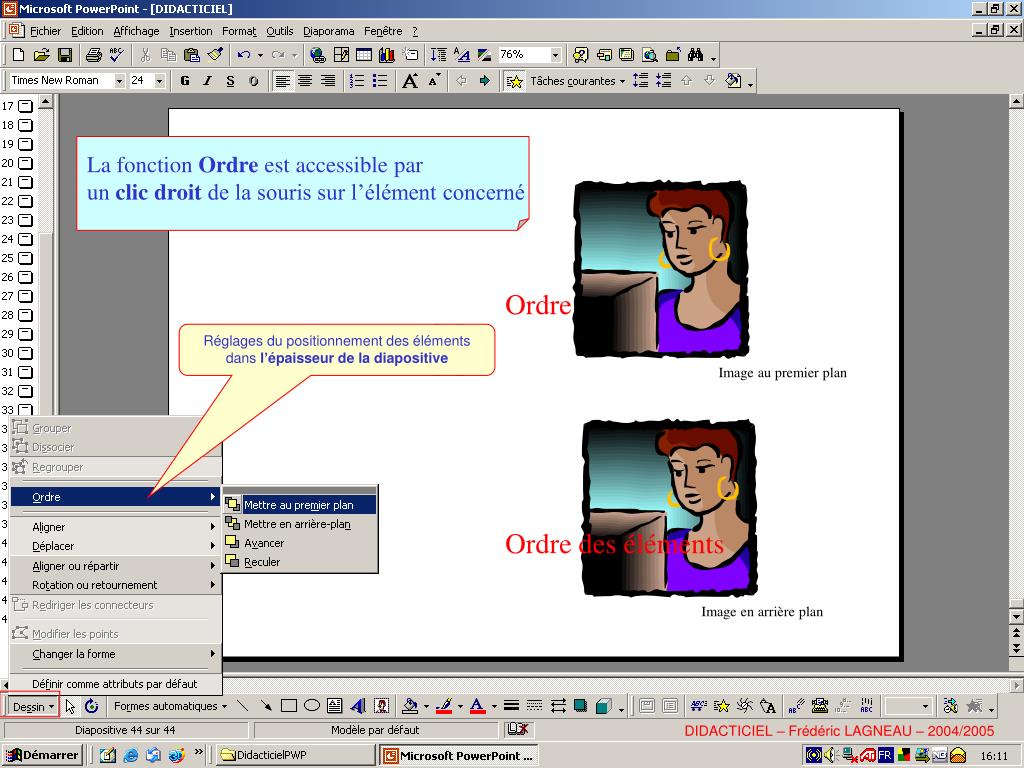1024x768 pixels.
Task: Toggle bold formatting G button
Action: pyautogui.click(x=185, y=81)
